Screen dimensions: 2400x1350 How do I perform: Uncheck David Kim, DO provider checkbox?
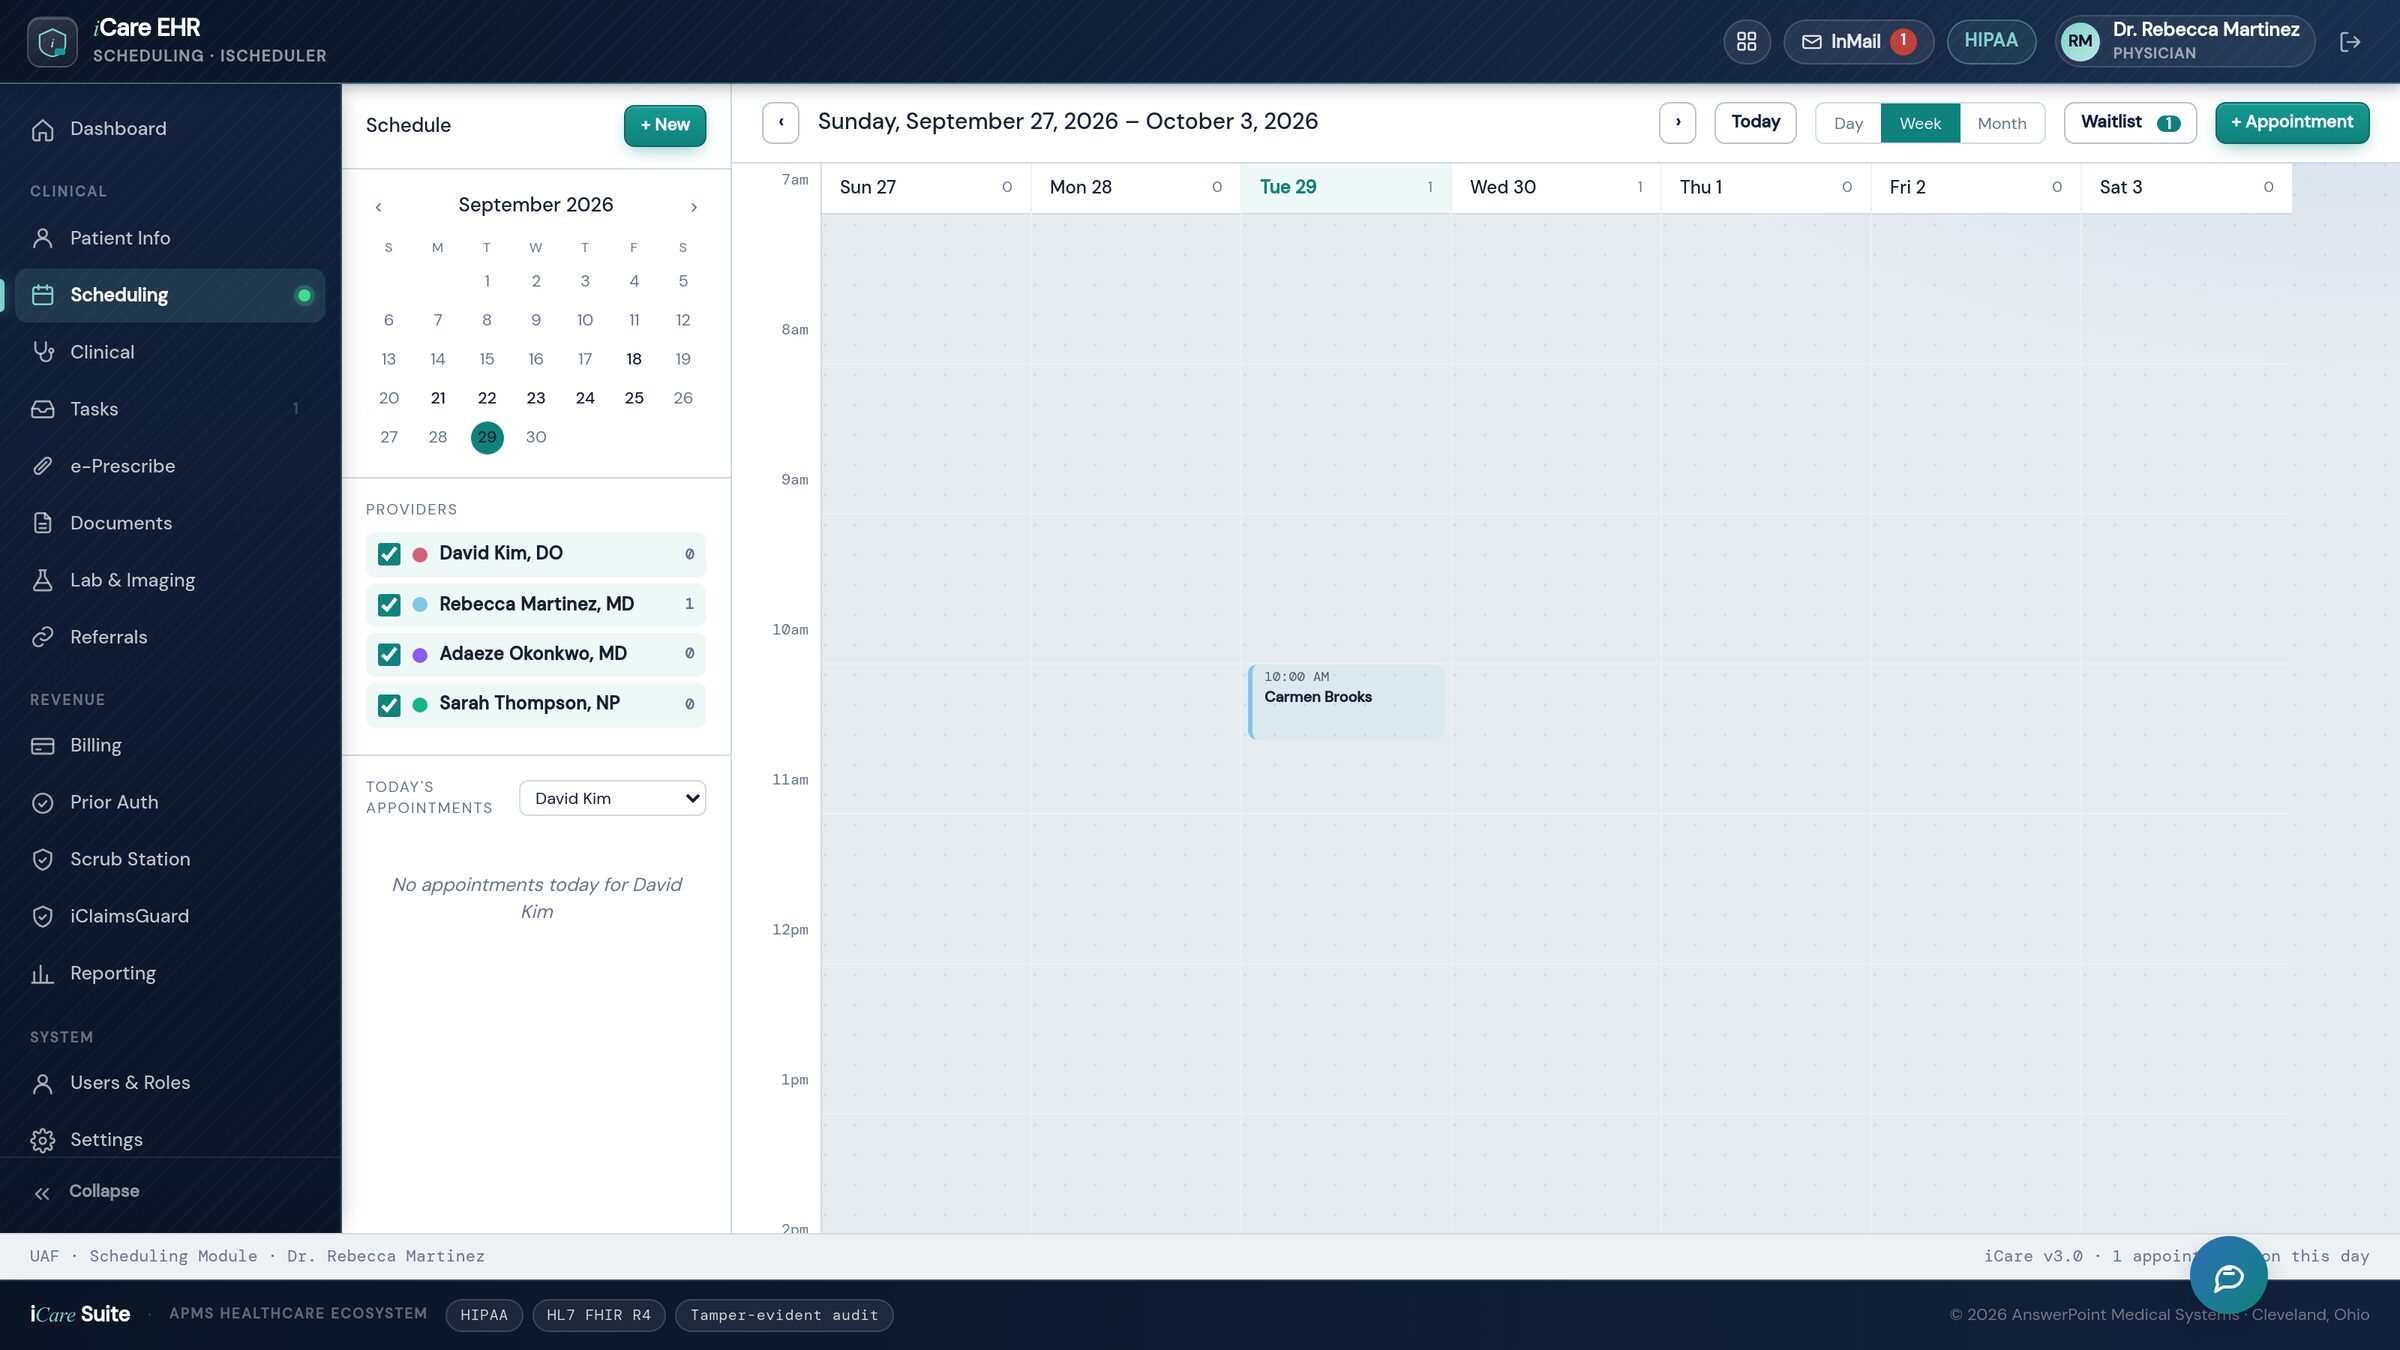click(x=389, y=554)
